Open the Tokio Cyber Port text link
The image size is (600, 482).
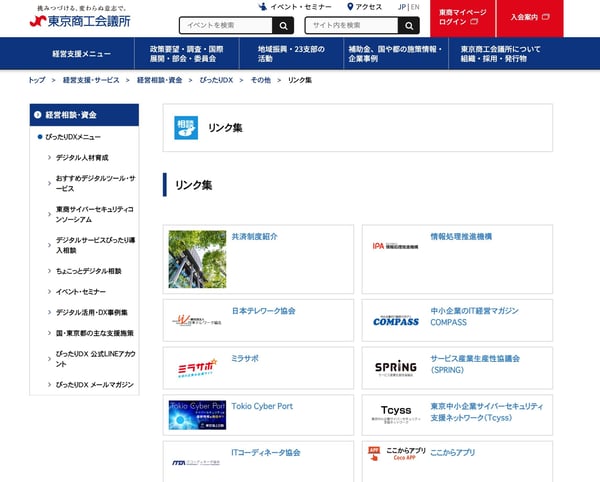(x=262, y=406)
